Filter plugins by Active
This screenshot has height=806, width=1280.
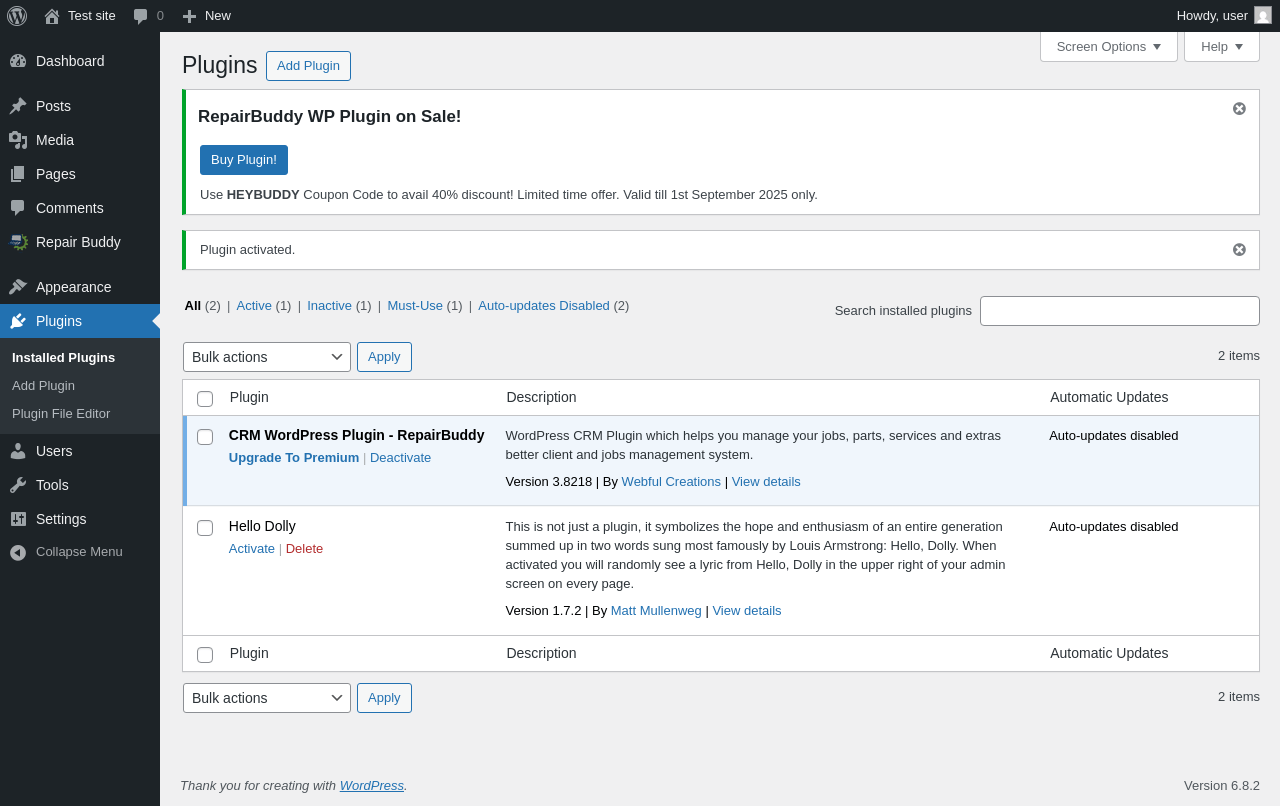pyautogui.click(x=254, y=306)
